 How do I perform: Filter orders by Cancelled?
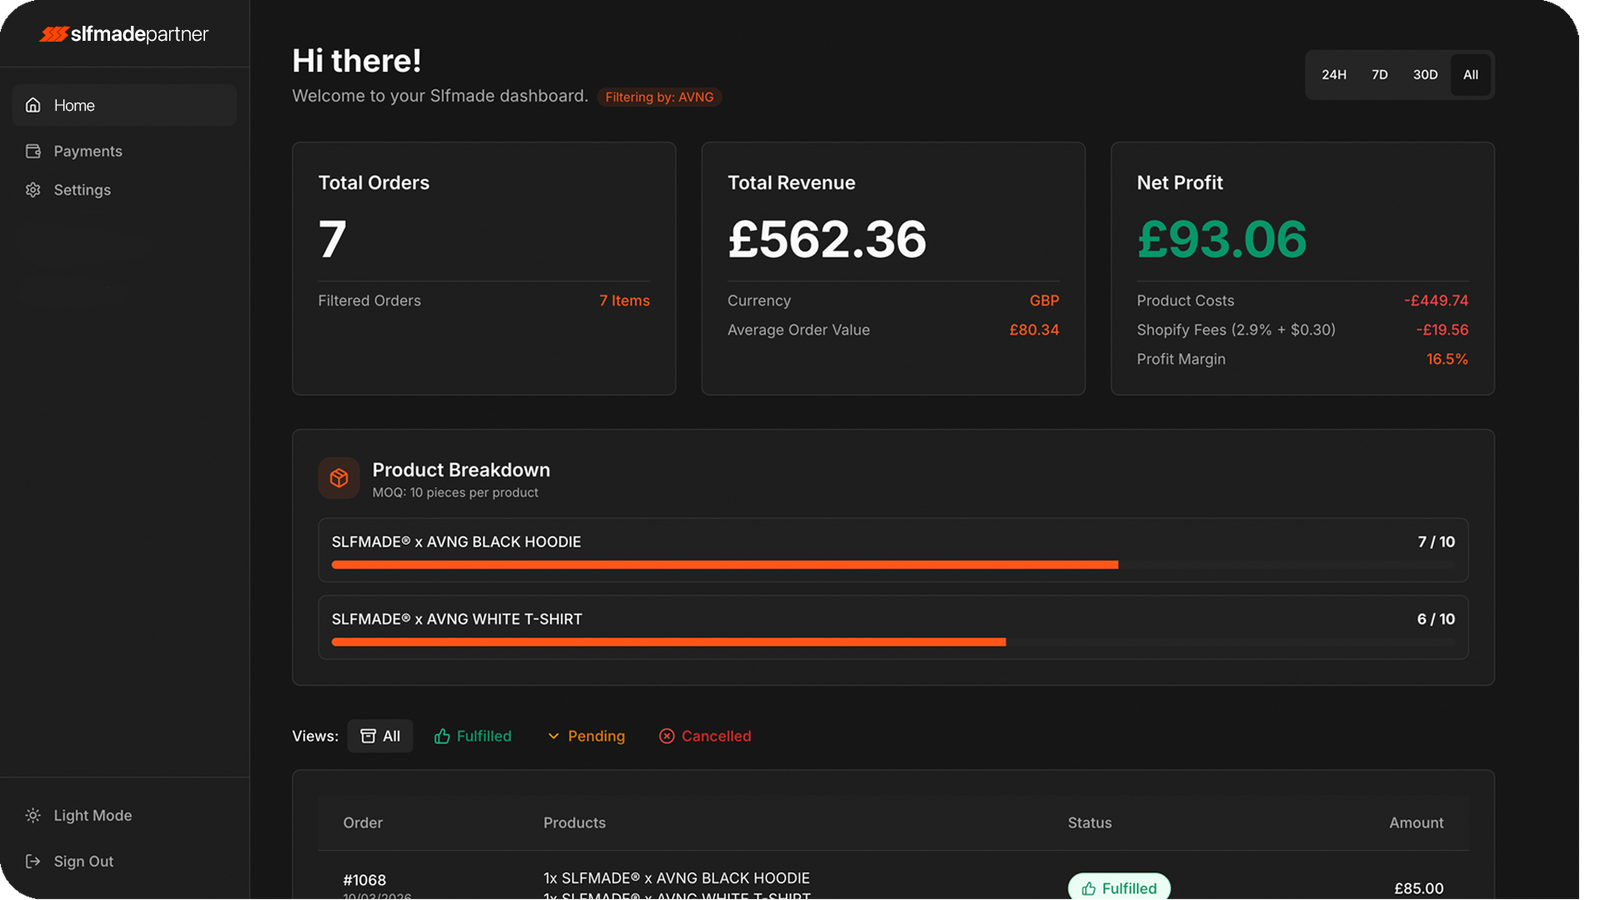point(705,736)
